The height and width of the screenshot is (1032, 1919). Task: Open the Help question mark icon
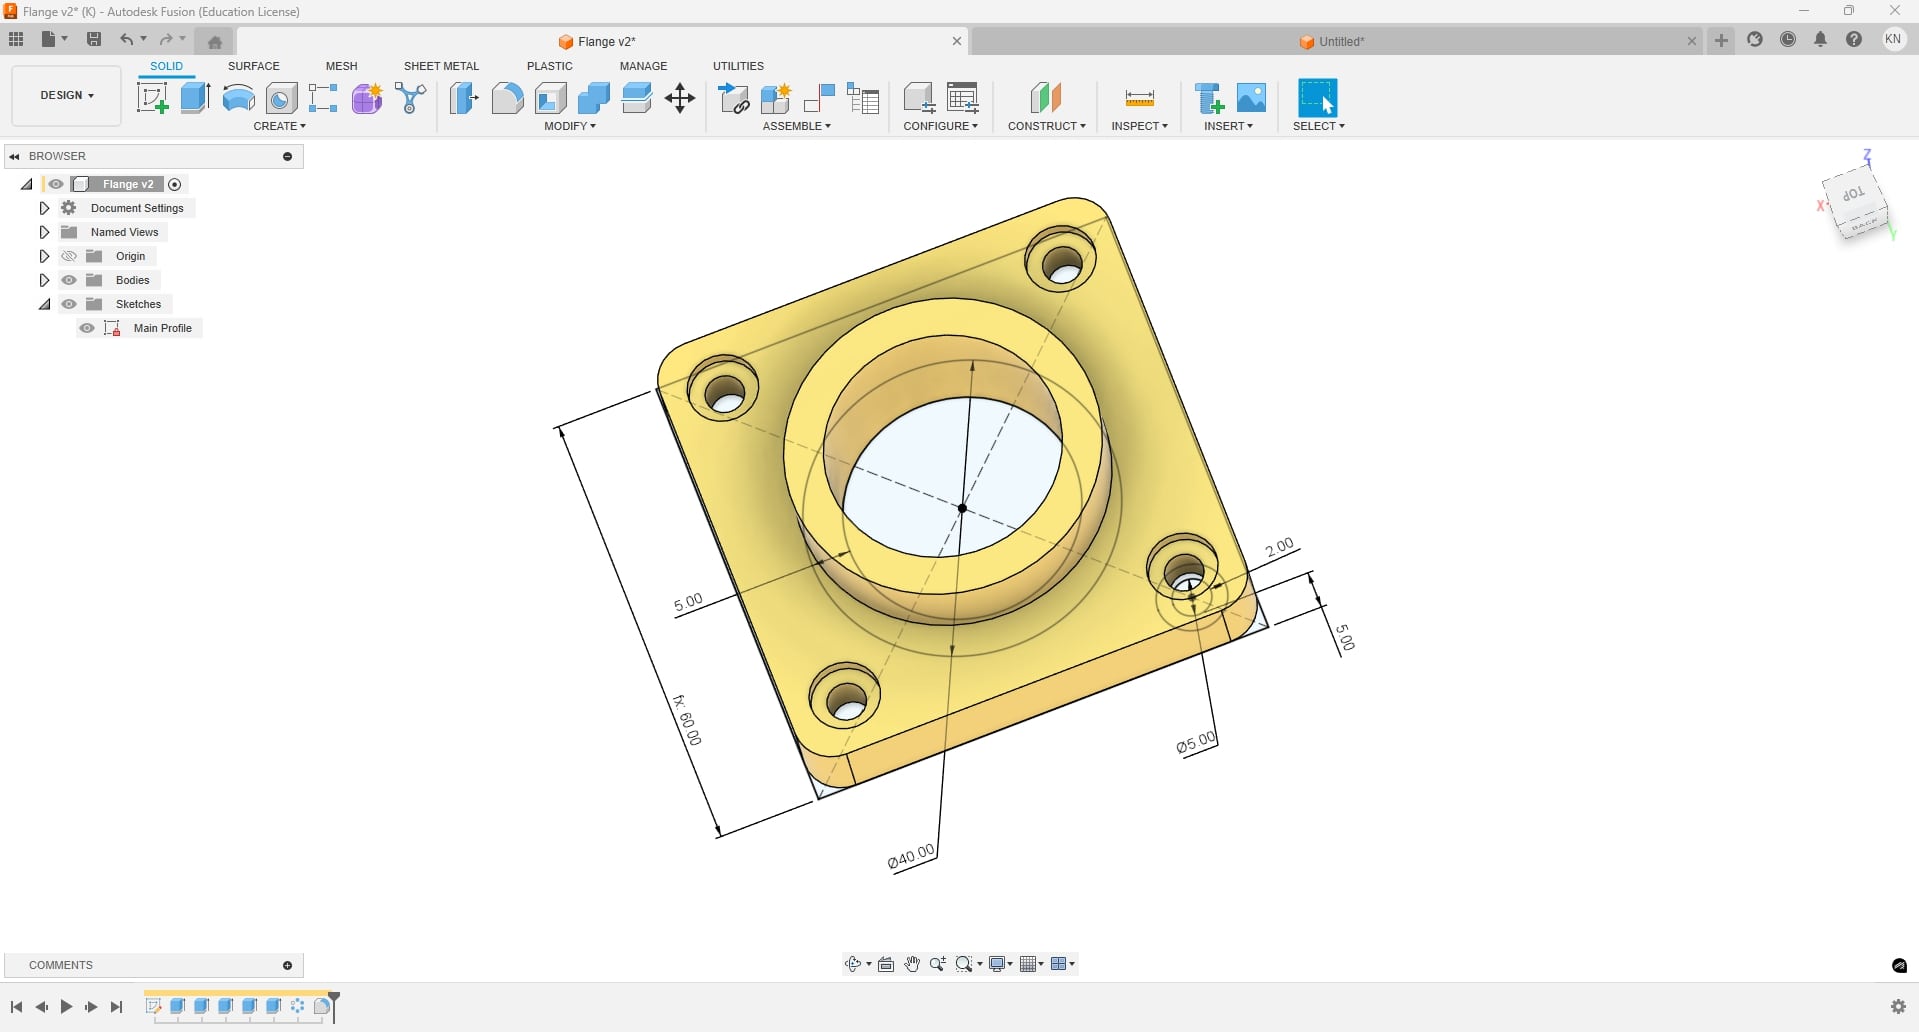coord(1854,39)
